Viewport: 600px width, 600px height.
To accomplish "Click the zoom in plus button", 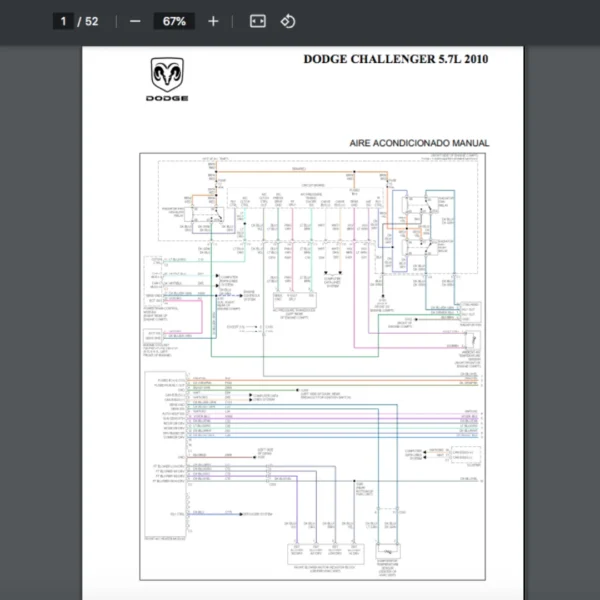I will 213,21.
